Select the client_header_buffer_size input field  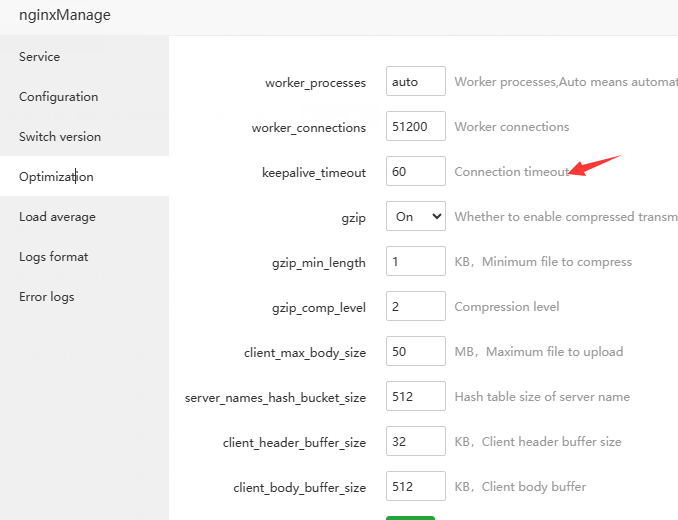point(416,442)
